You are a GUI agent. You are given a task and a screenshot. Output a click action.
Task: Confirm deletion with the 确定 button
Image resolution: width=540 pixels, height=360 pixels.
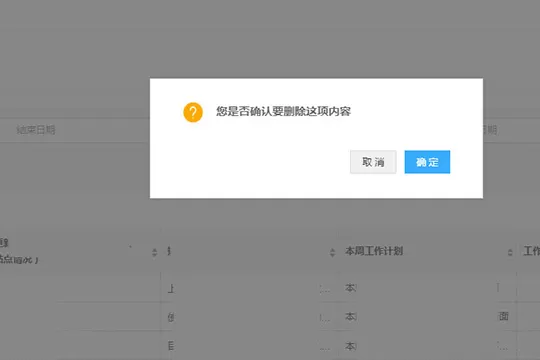point(427,162)
